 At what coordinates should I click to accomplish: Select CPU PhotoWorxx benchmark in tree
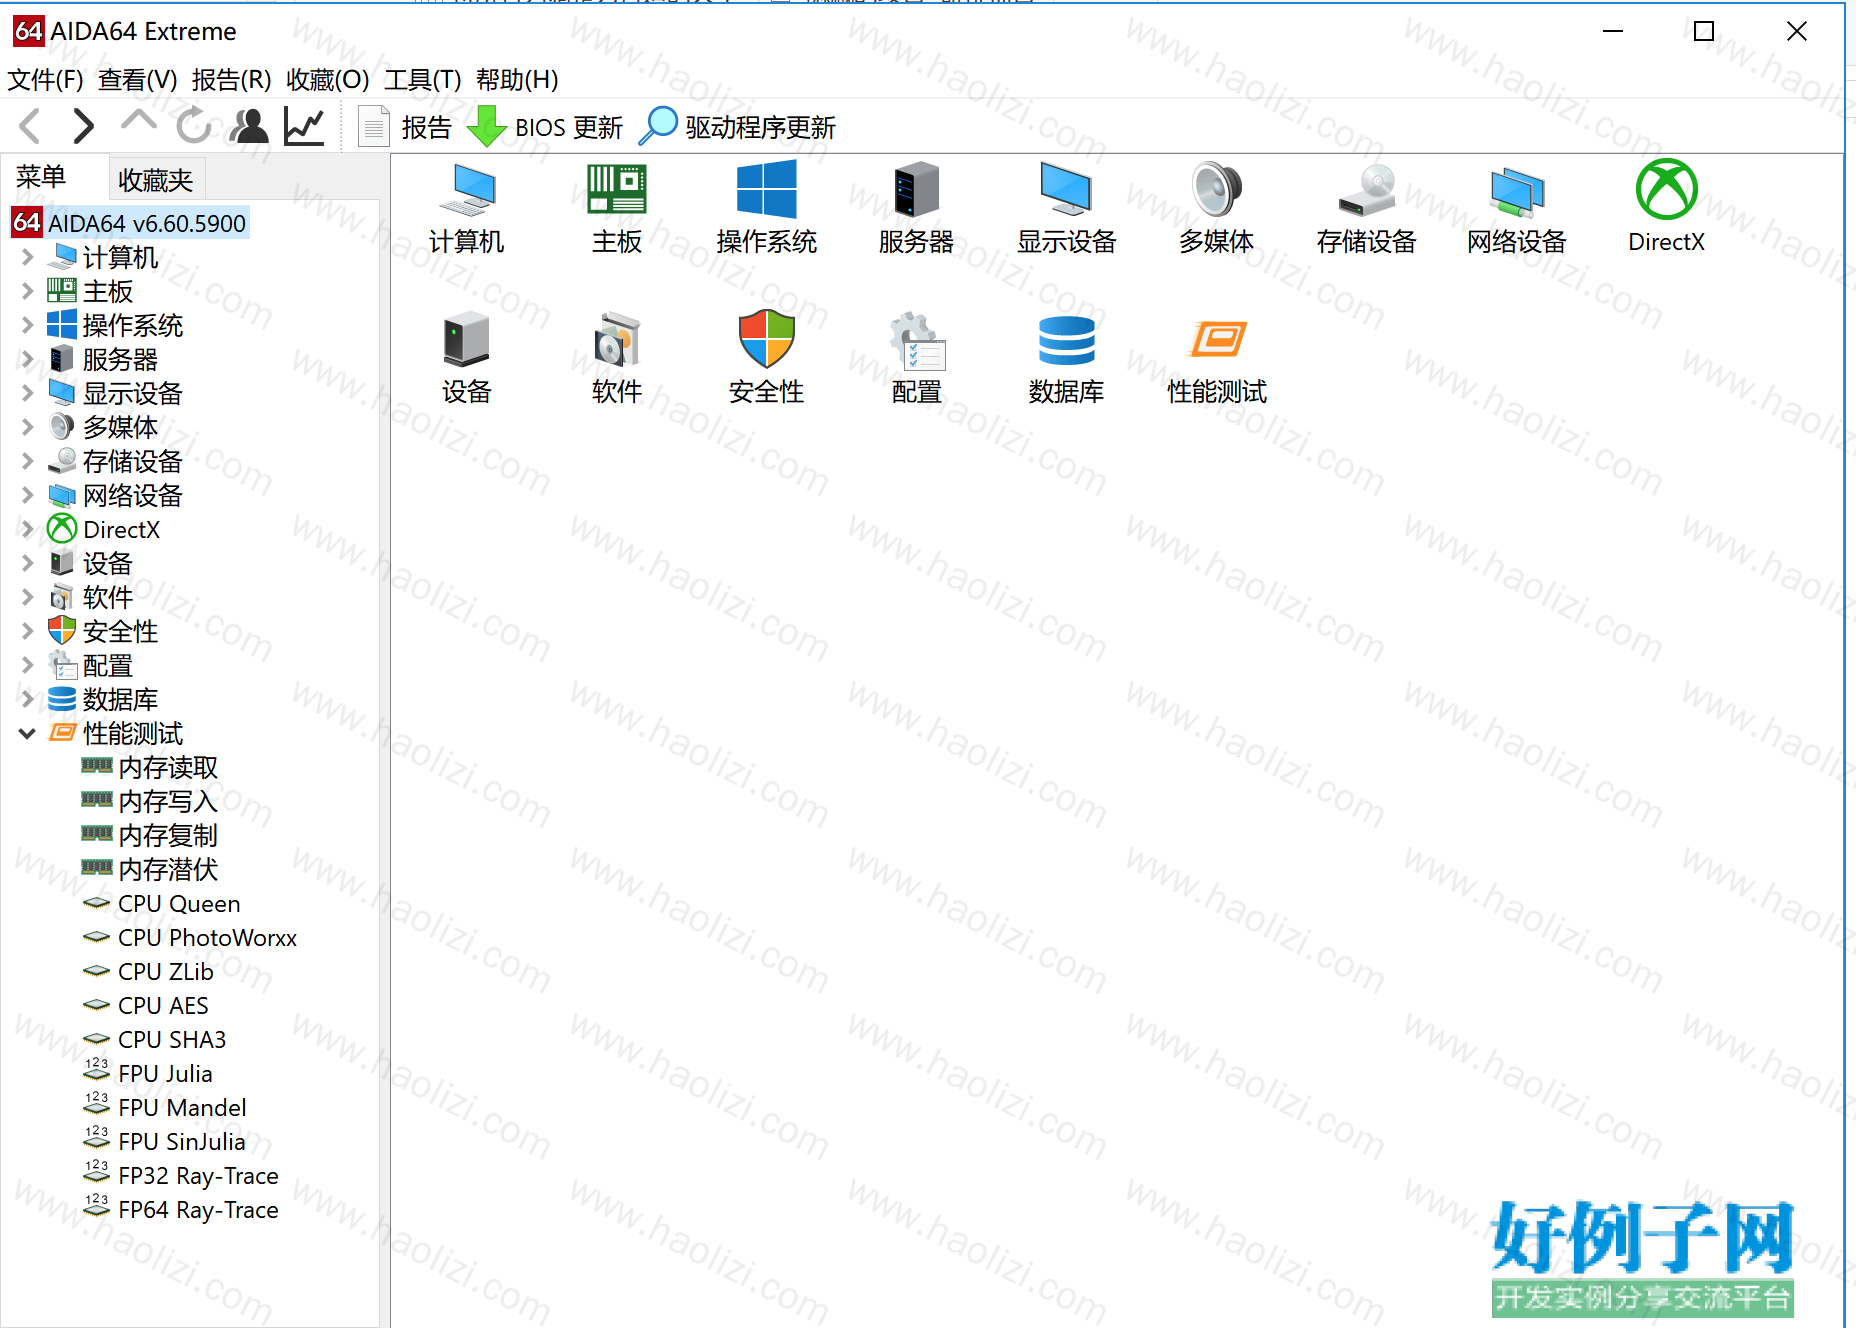click(x=190, y=938)
